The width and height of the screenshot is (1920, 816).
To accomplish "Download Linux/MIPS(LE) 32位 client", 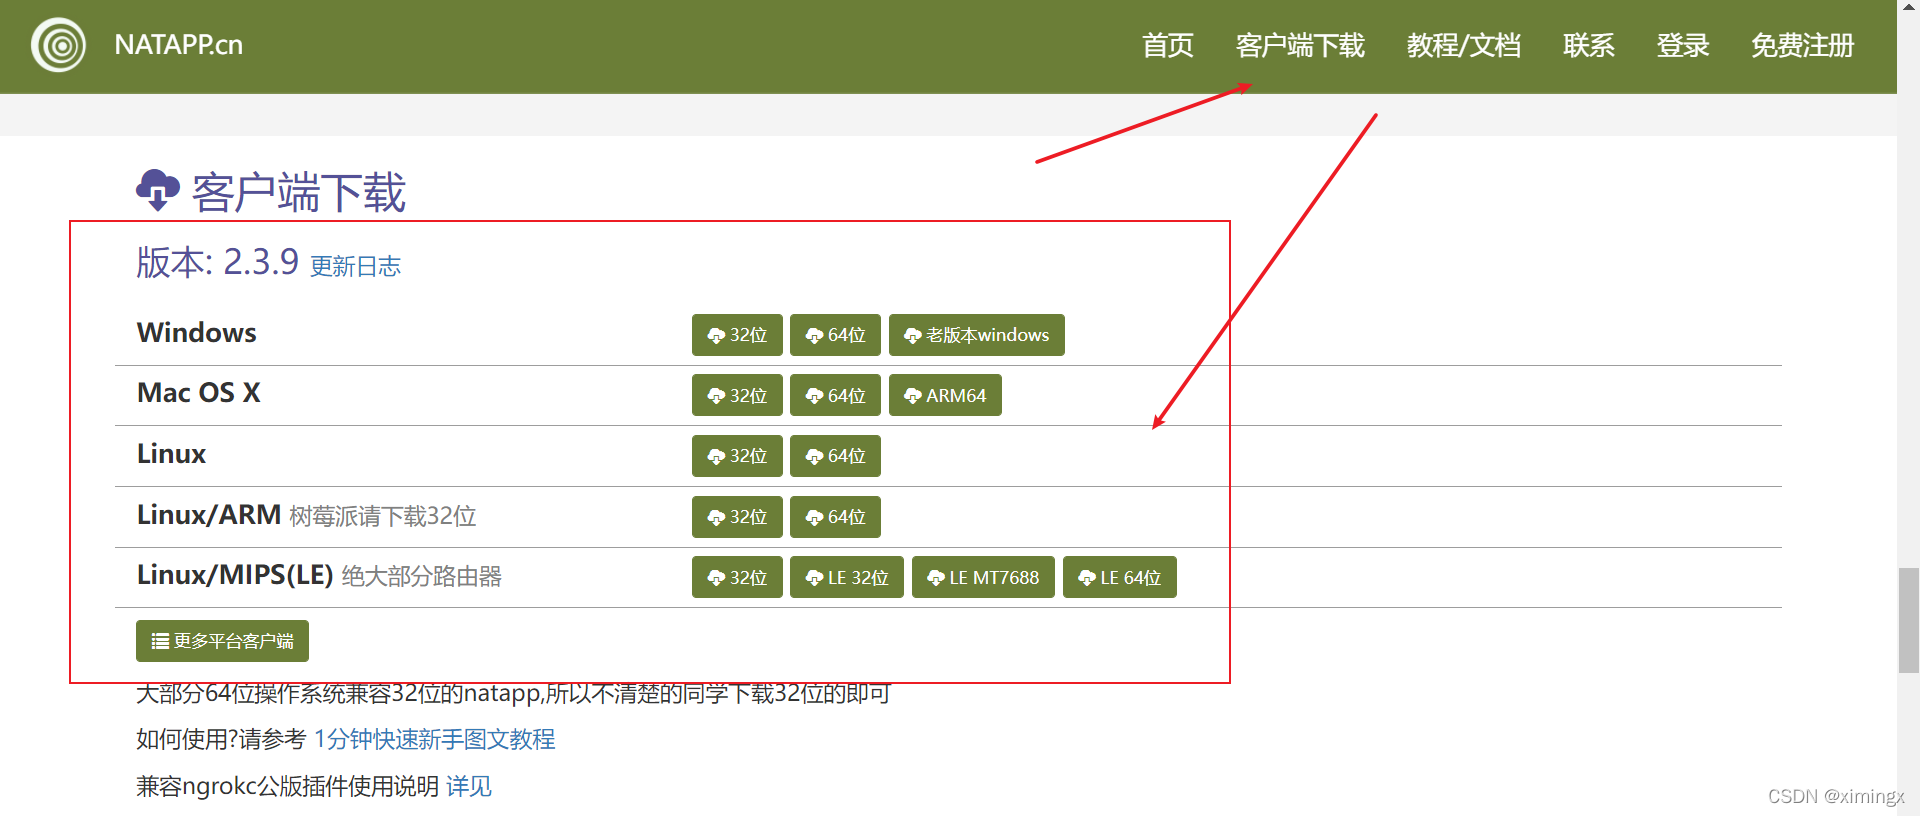I will click(737, 577).
